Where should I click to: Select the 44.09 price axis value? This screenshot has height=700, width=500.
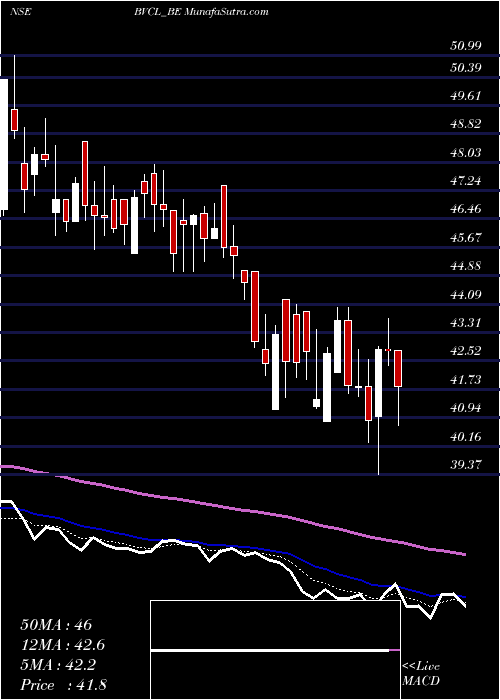pos(466,294)
